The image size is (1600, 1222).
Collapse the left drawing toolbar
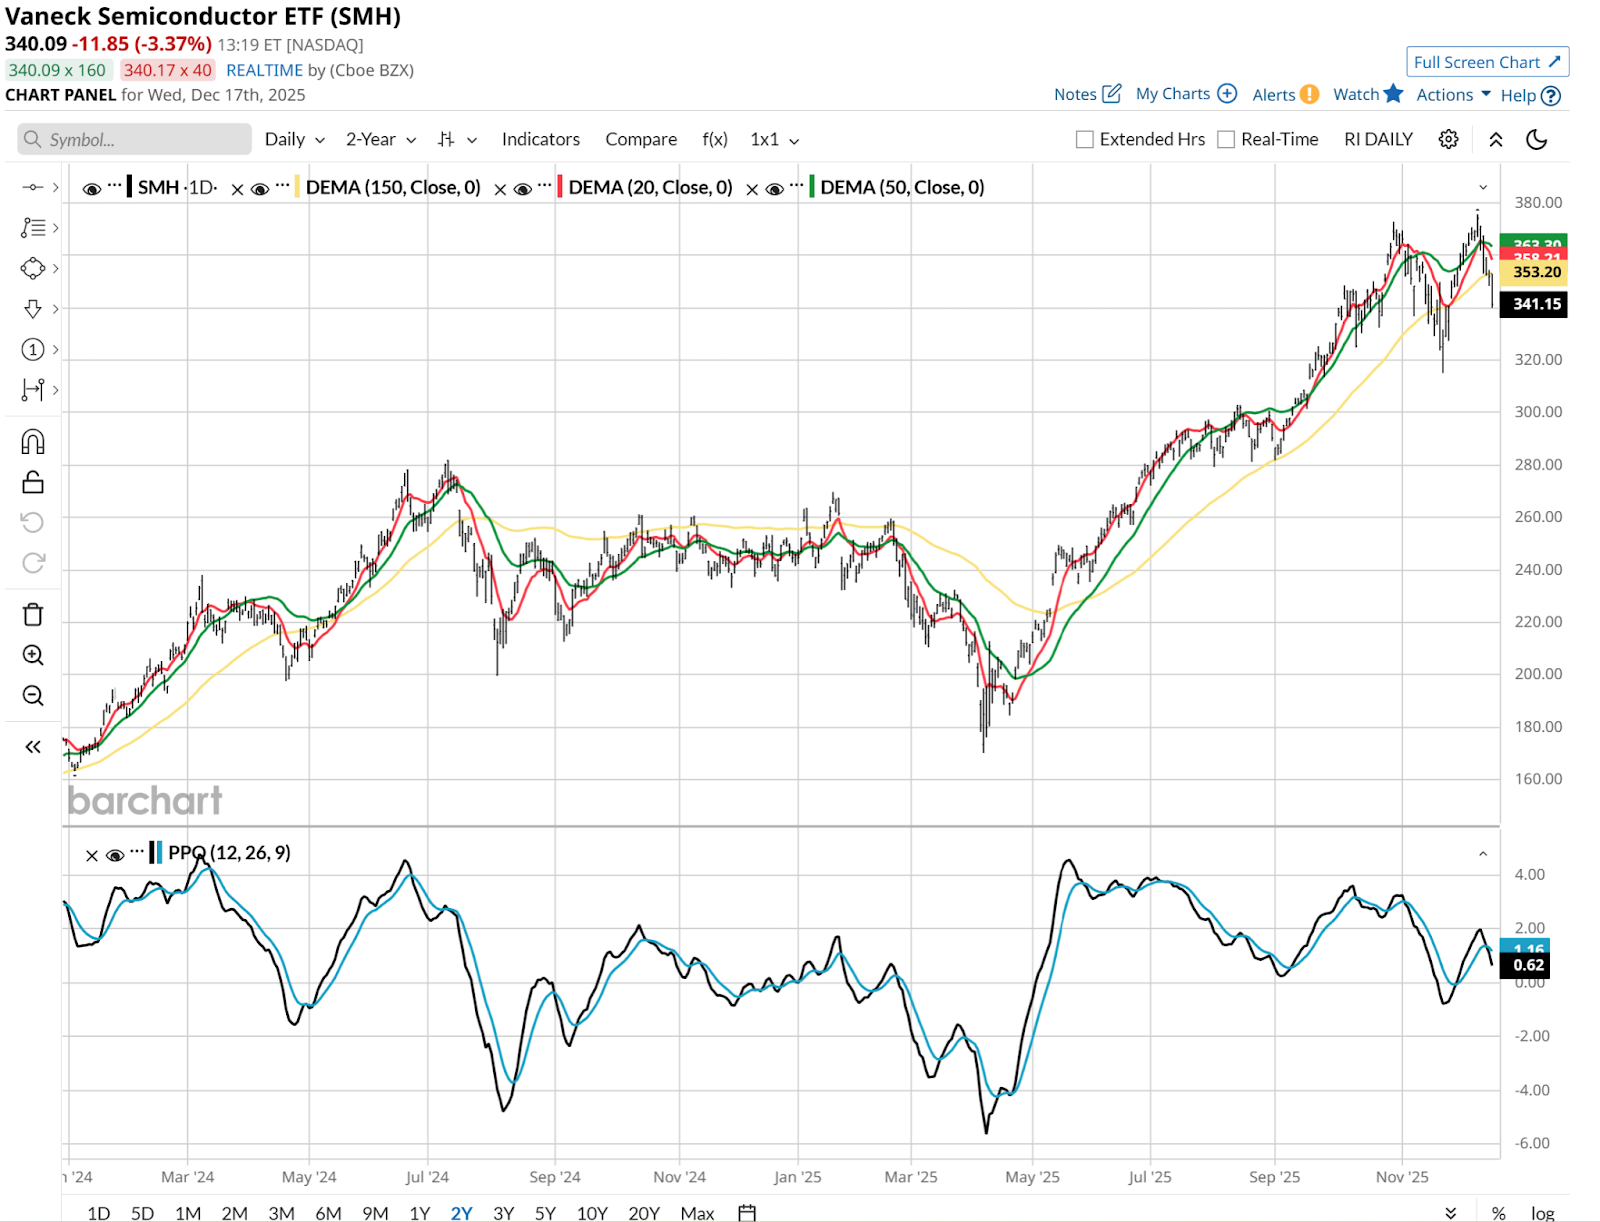(33, 747)
